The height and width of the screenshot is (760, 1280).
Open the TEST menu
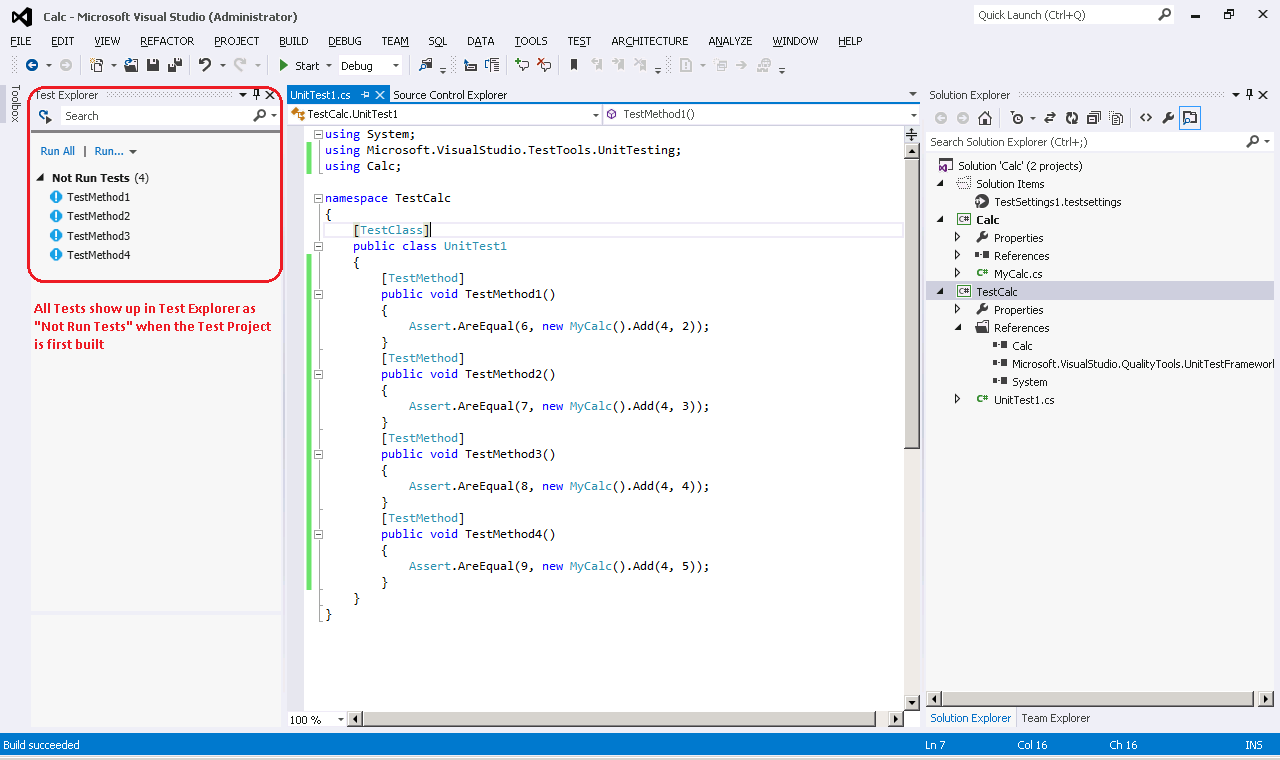(x=579, y=41)
